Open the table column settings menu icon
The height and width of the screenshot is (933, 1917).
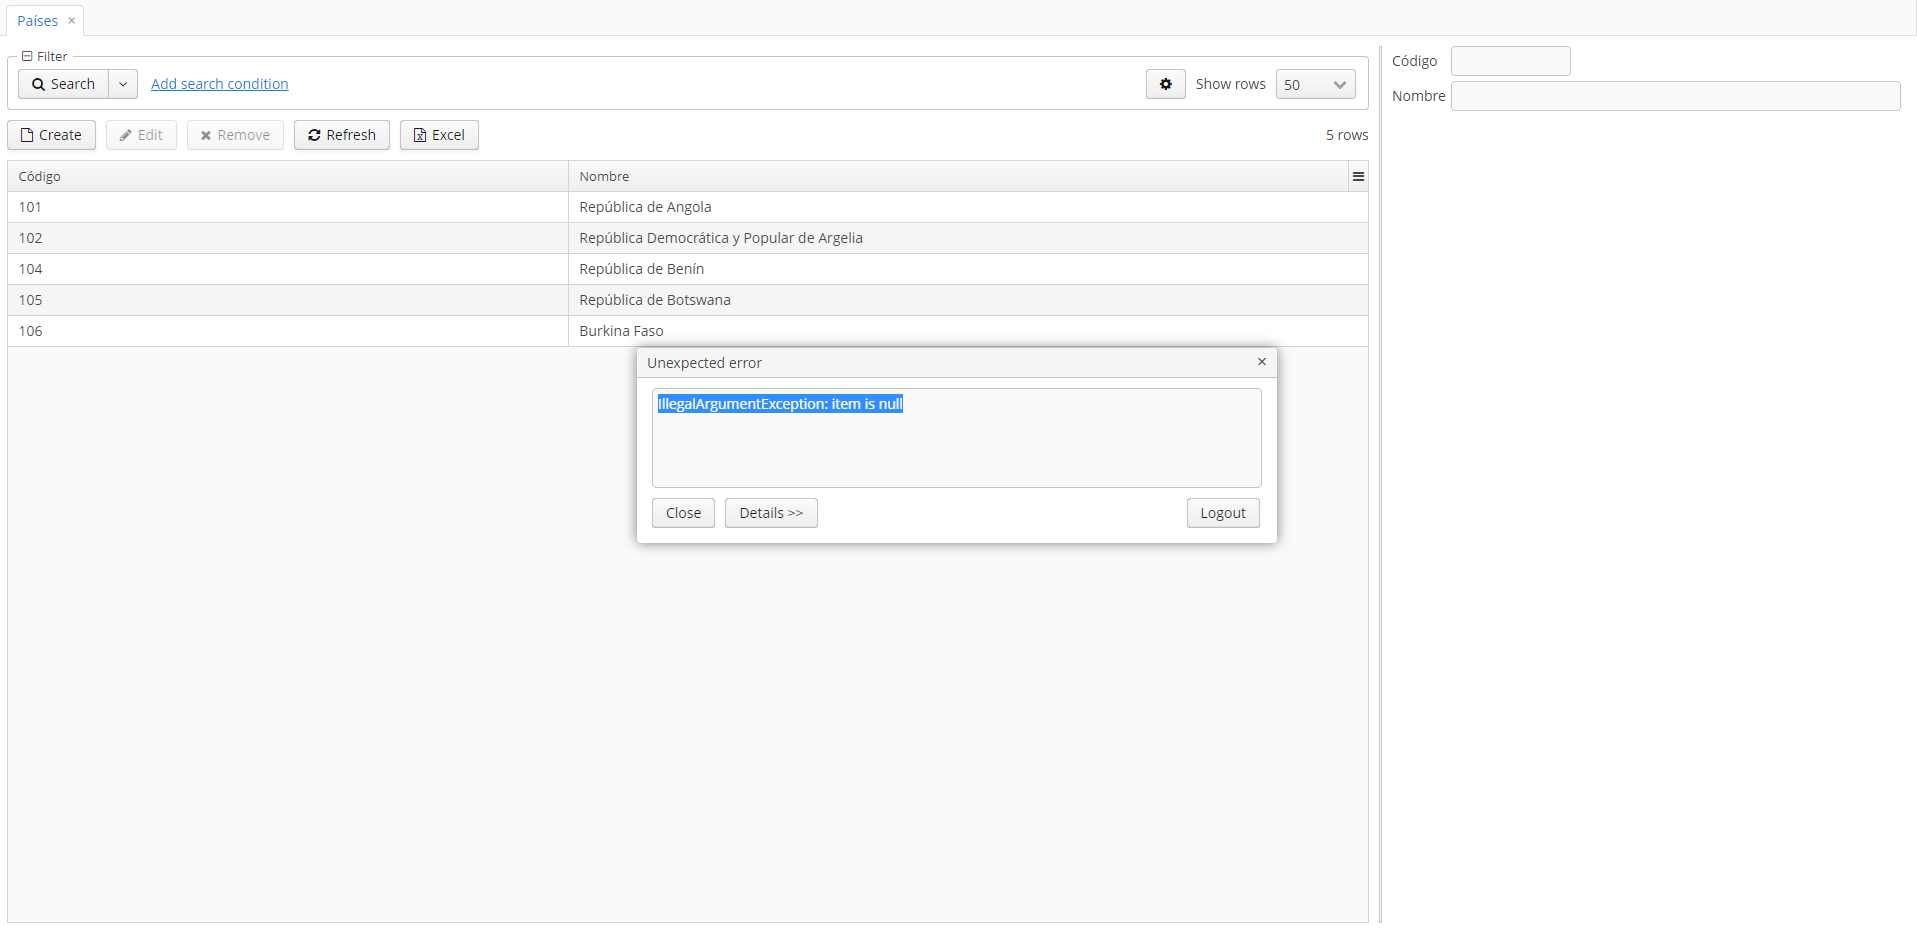coord(1358,177)
